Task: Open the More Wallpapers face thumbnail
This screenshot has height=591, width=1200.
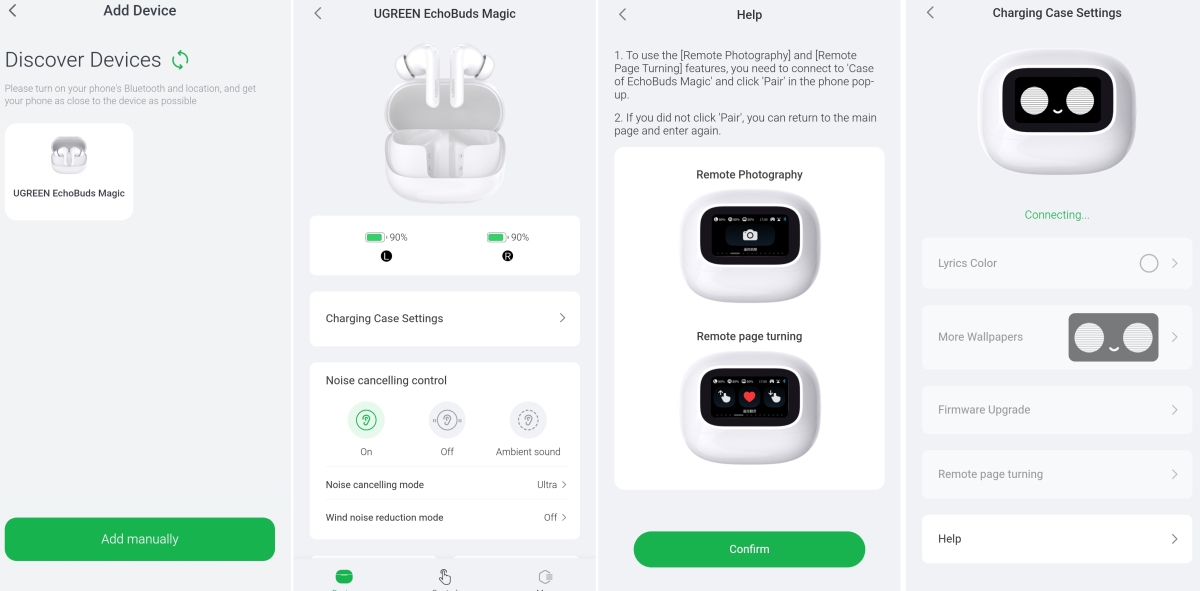Action: coord(1113,338)
